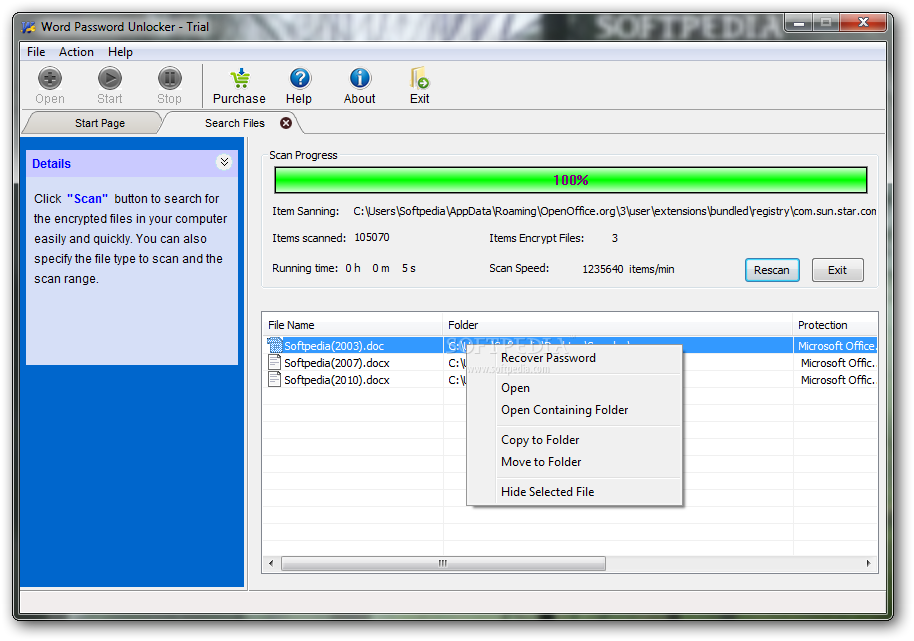Select Copy to Folder menu entry
Viewport: 914px width, 641px height.
tap(574, 440)
